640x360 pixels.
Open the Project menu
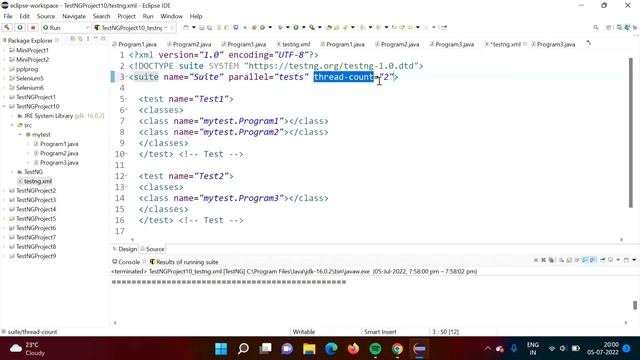click(x=127, y=16)
